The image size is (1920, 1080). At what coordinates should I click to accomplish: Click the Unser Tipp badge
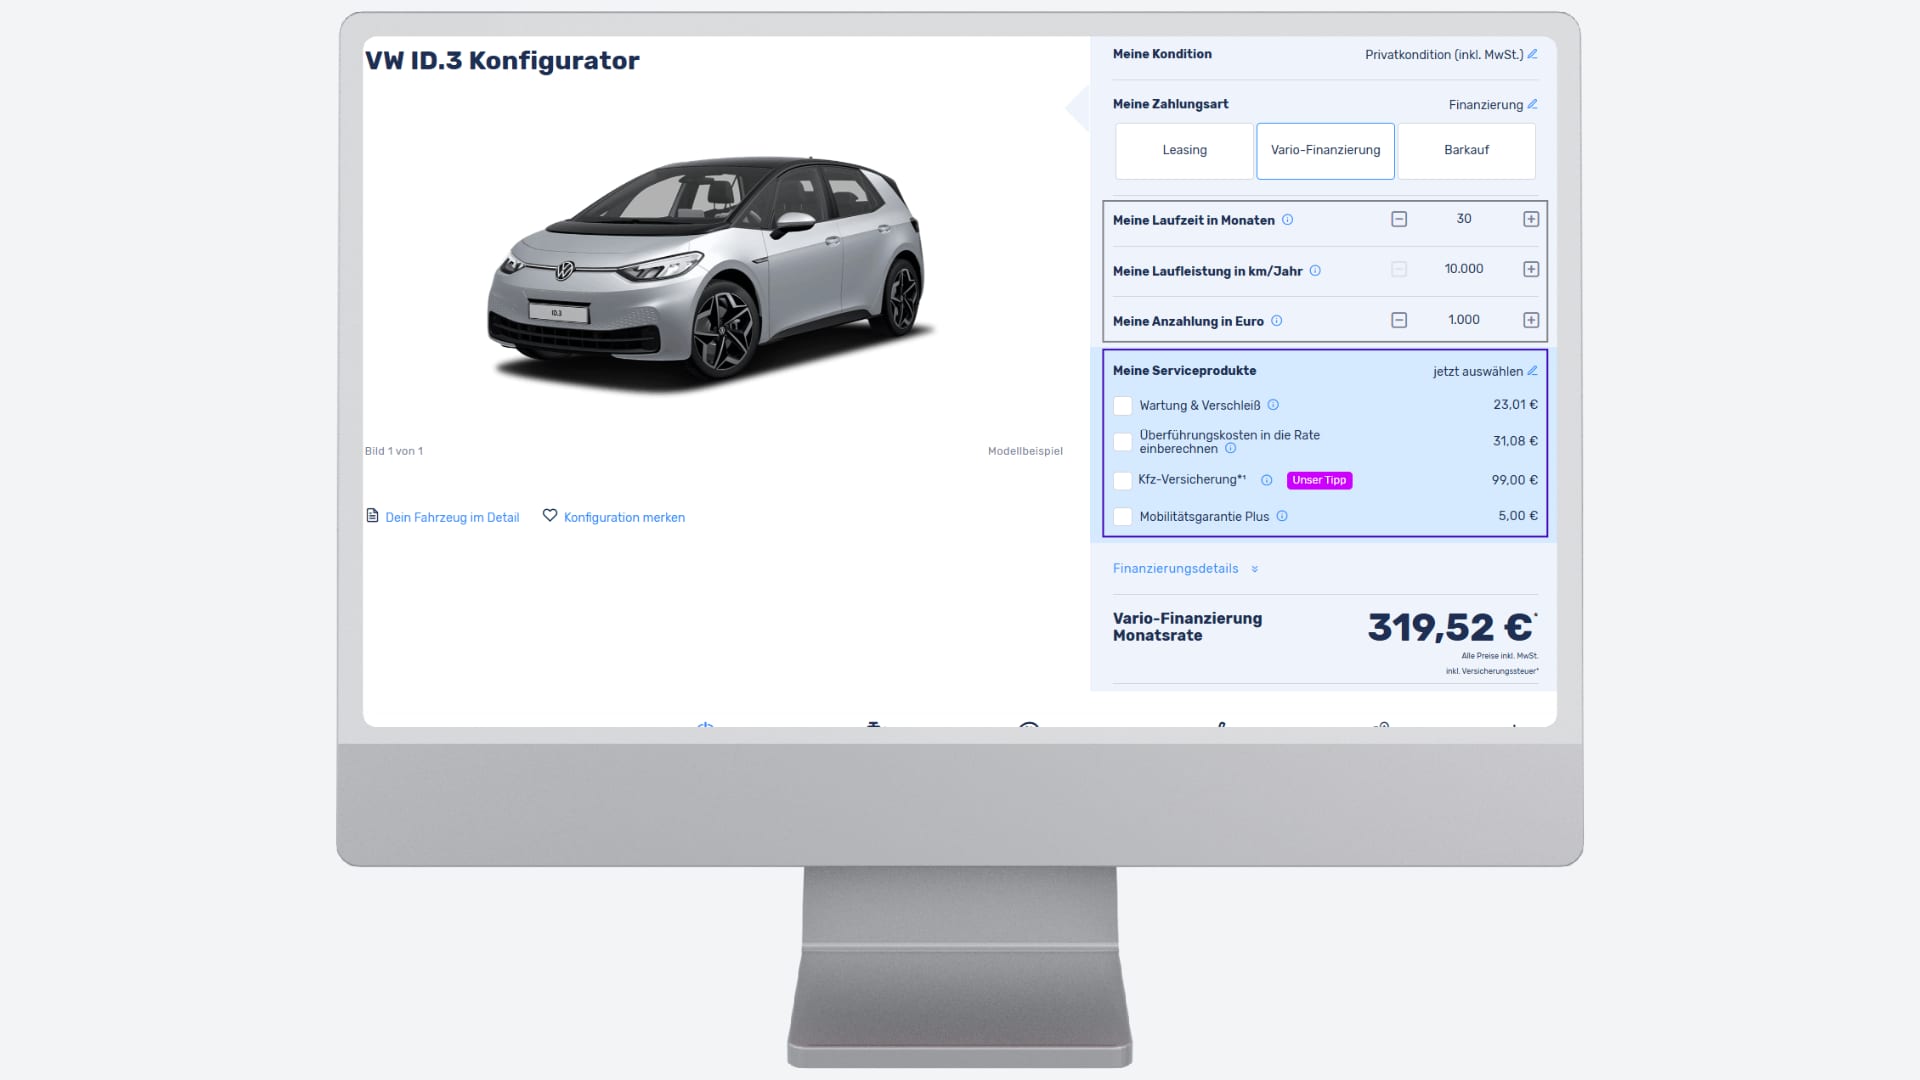coord(1319,481)
